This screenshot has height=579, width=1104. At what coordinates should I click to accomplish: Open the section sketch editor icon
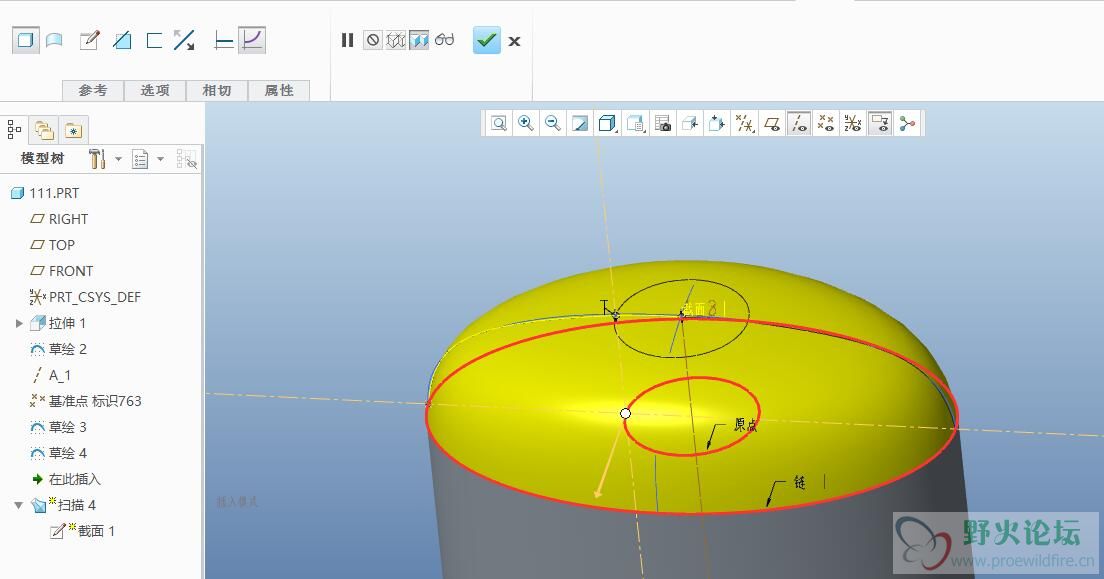pyautogui.click(x=89, y=41)
